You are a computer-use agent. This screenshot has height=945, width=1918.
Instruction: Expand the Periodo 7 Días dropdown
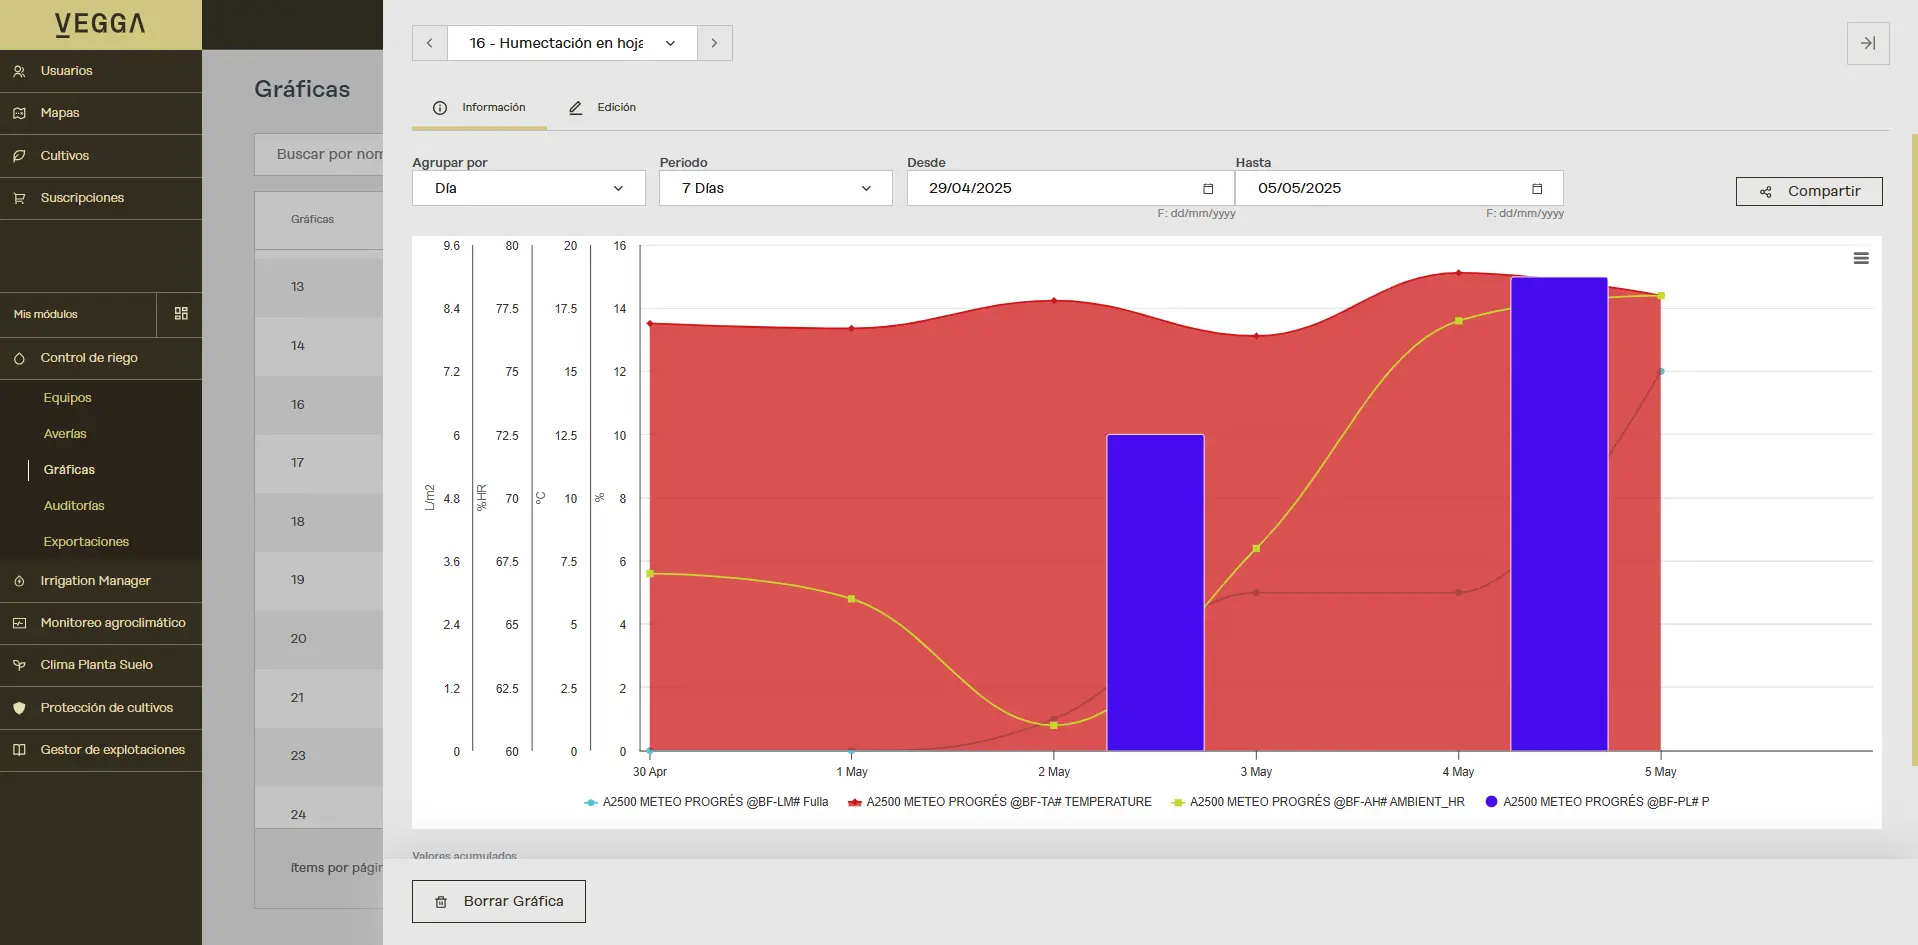775,188
